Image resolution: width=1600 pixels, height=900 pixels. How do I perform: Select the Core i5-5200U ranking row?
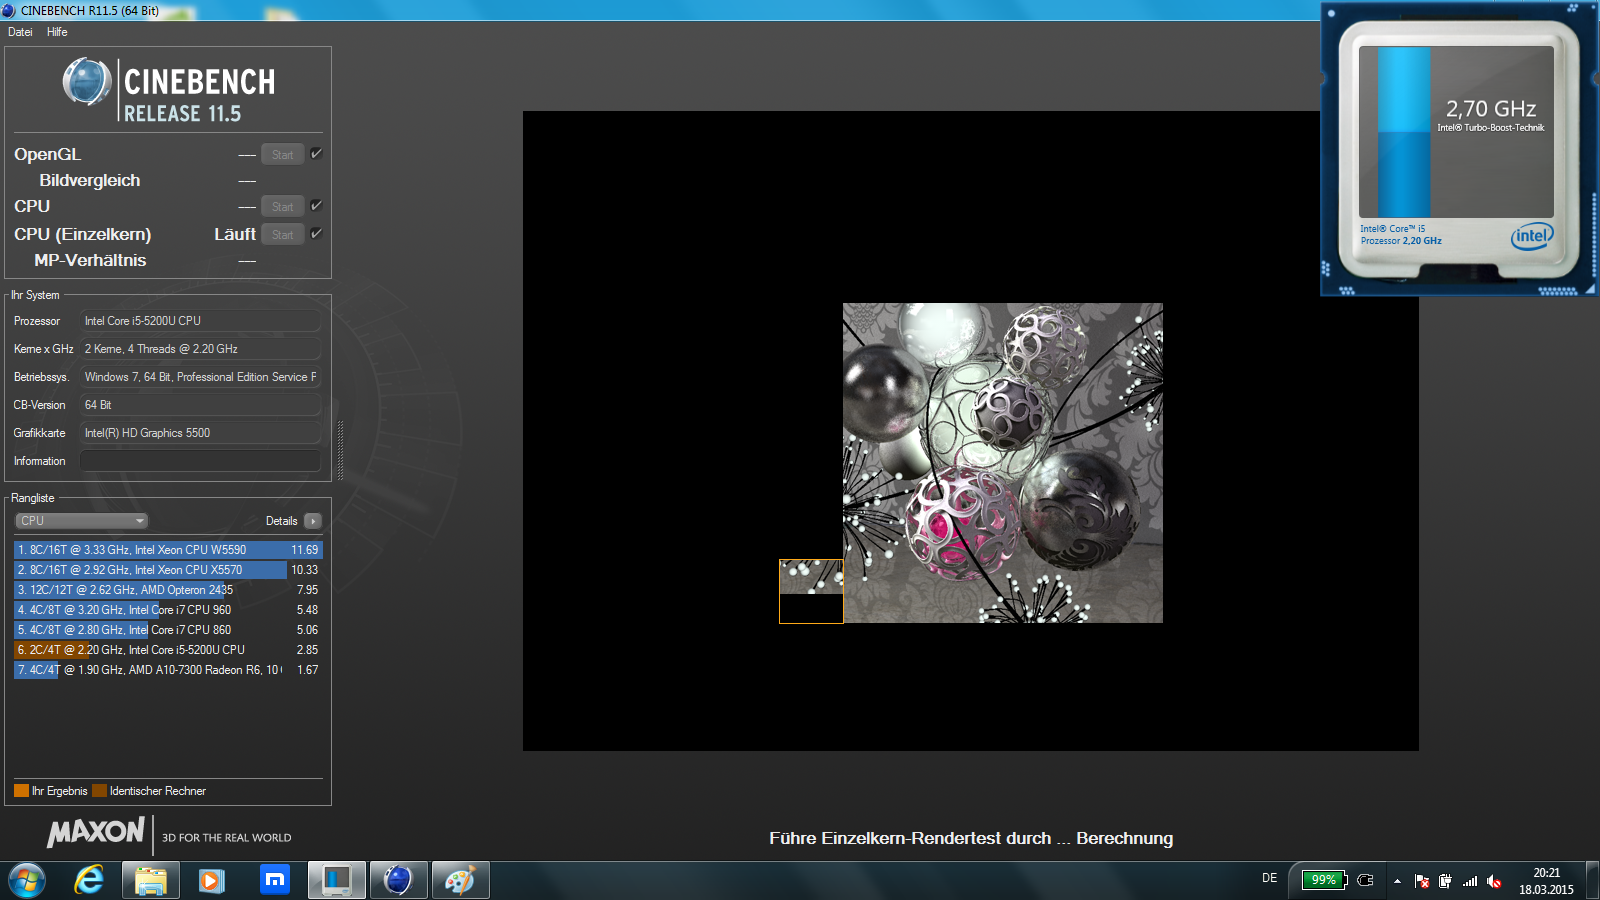[x=168, y=650]
